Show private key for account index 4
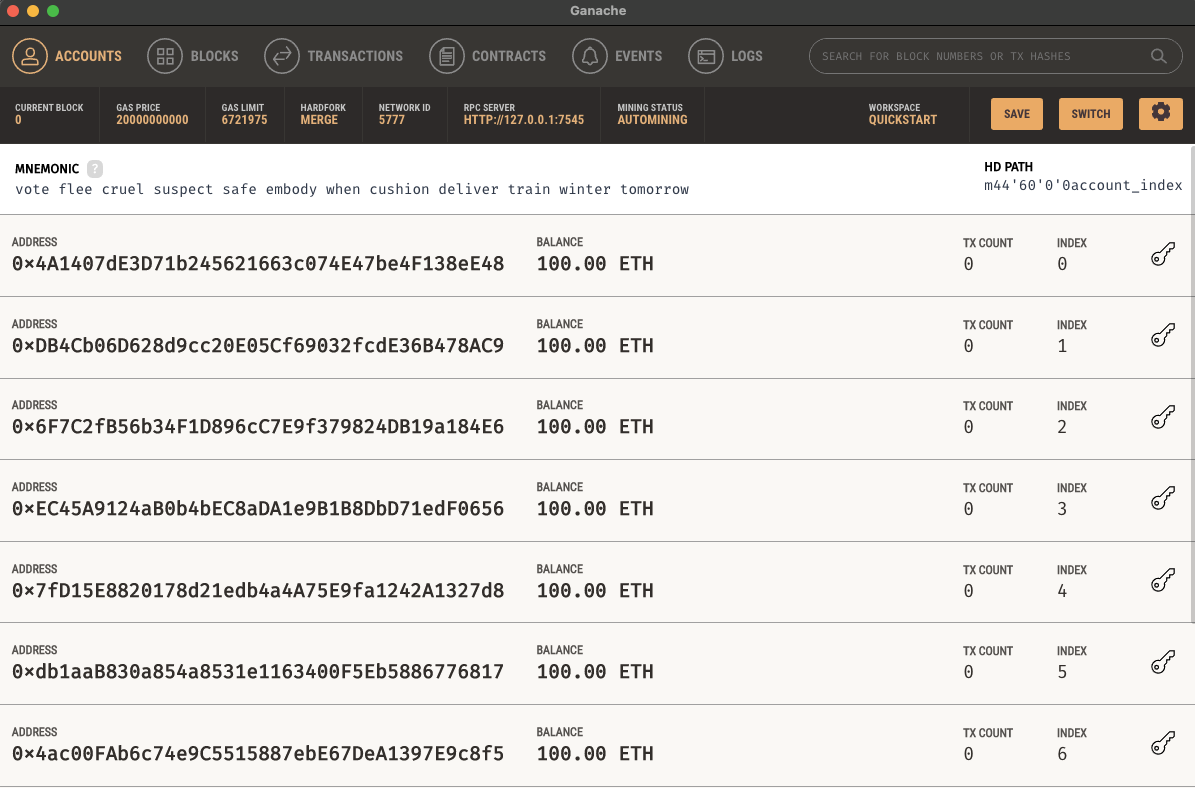 click(x=1163, y=581)
